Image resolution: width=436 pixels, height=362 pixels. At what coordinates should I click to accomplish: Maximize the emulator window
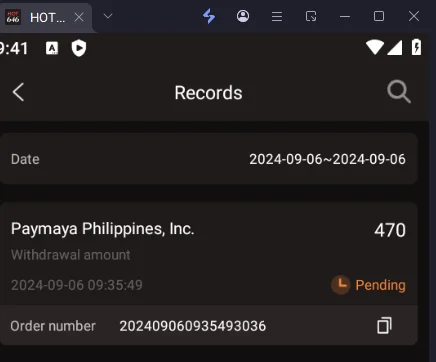coord(379,16)
